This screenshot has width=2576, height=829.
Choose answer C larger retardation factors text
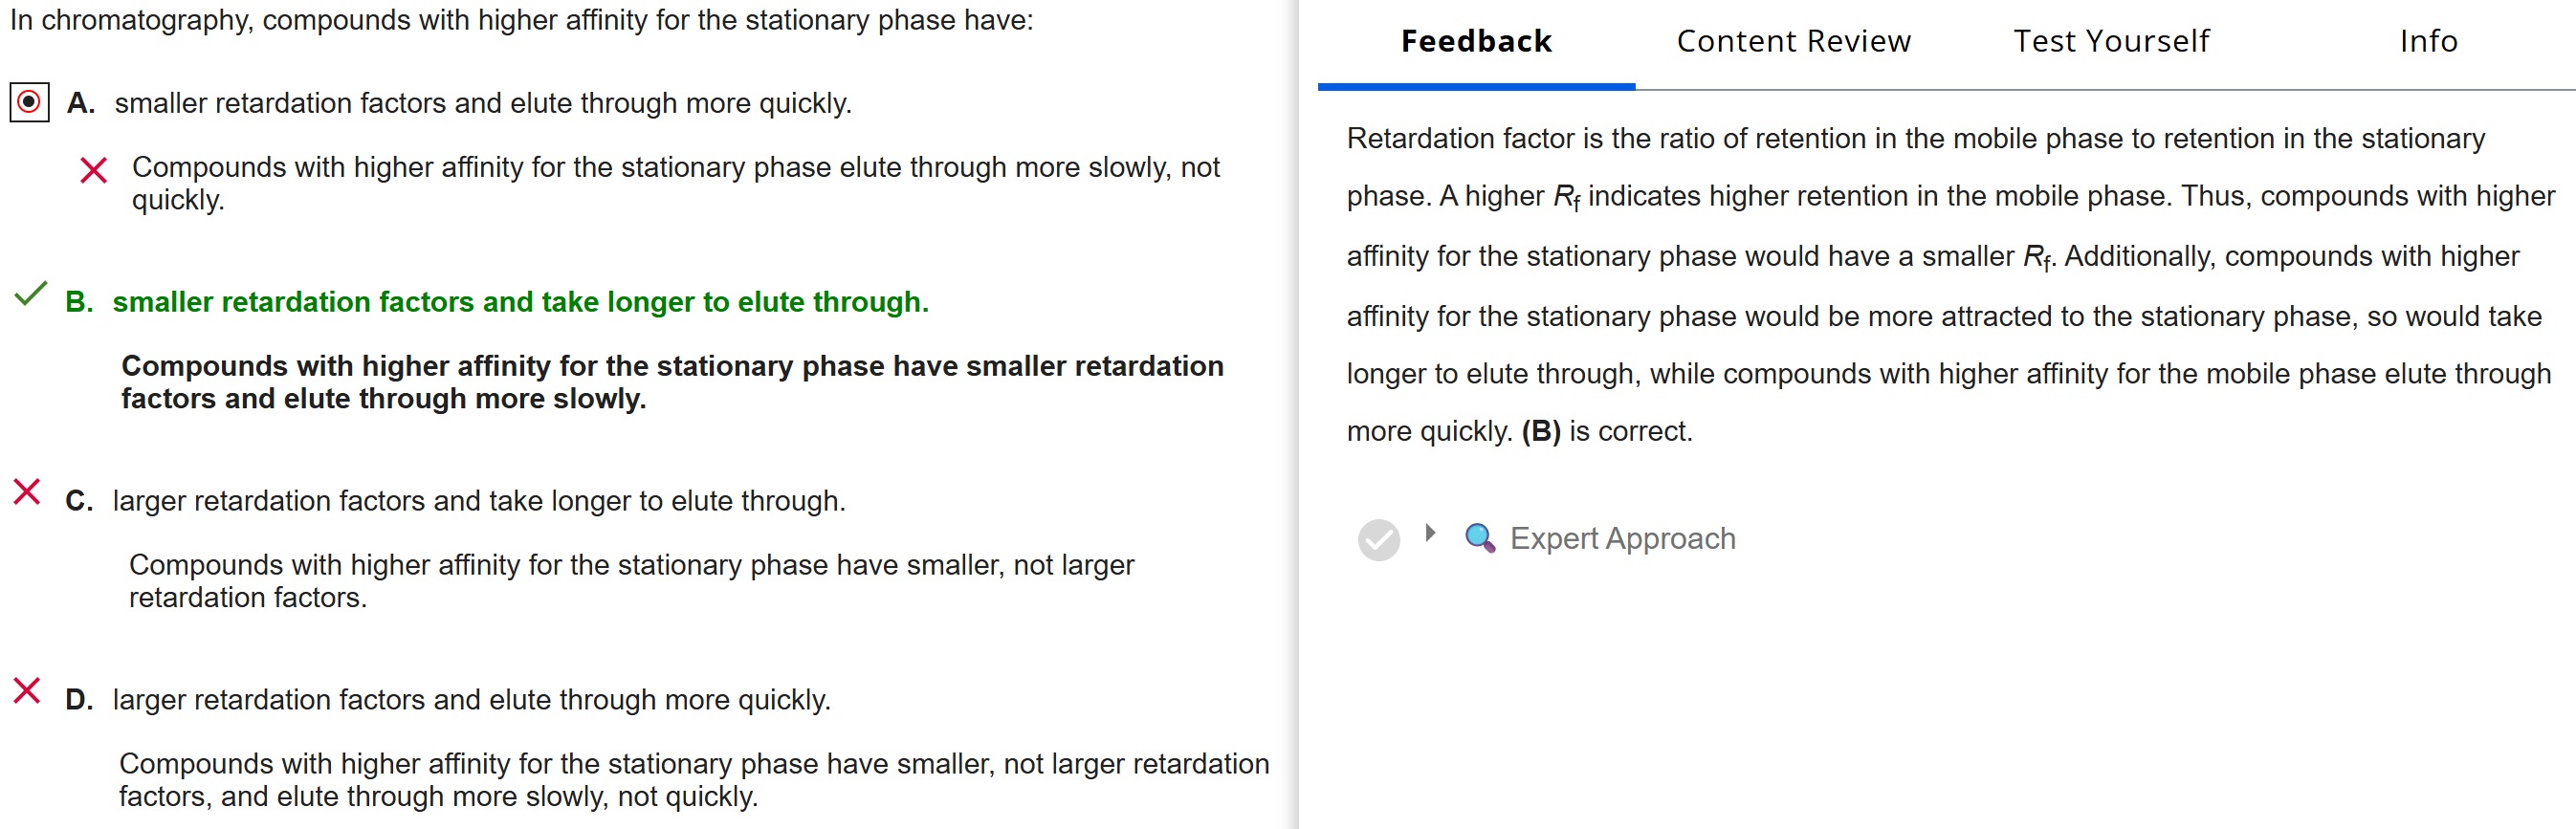pyautogui.click(x=479, y=500)
